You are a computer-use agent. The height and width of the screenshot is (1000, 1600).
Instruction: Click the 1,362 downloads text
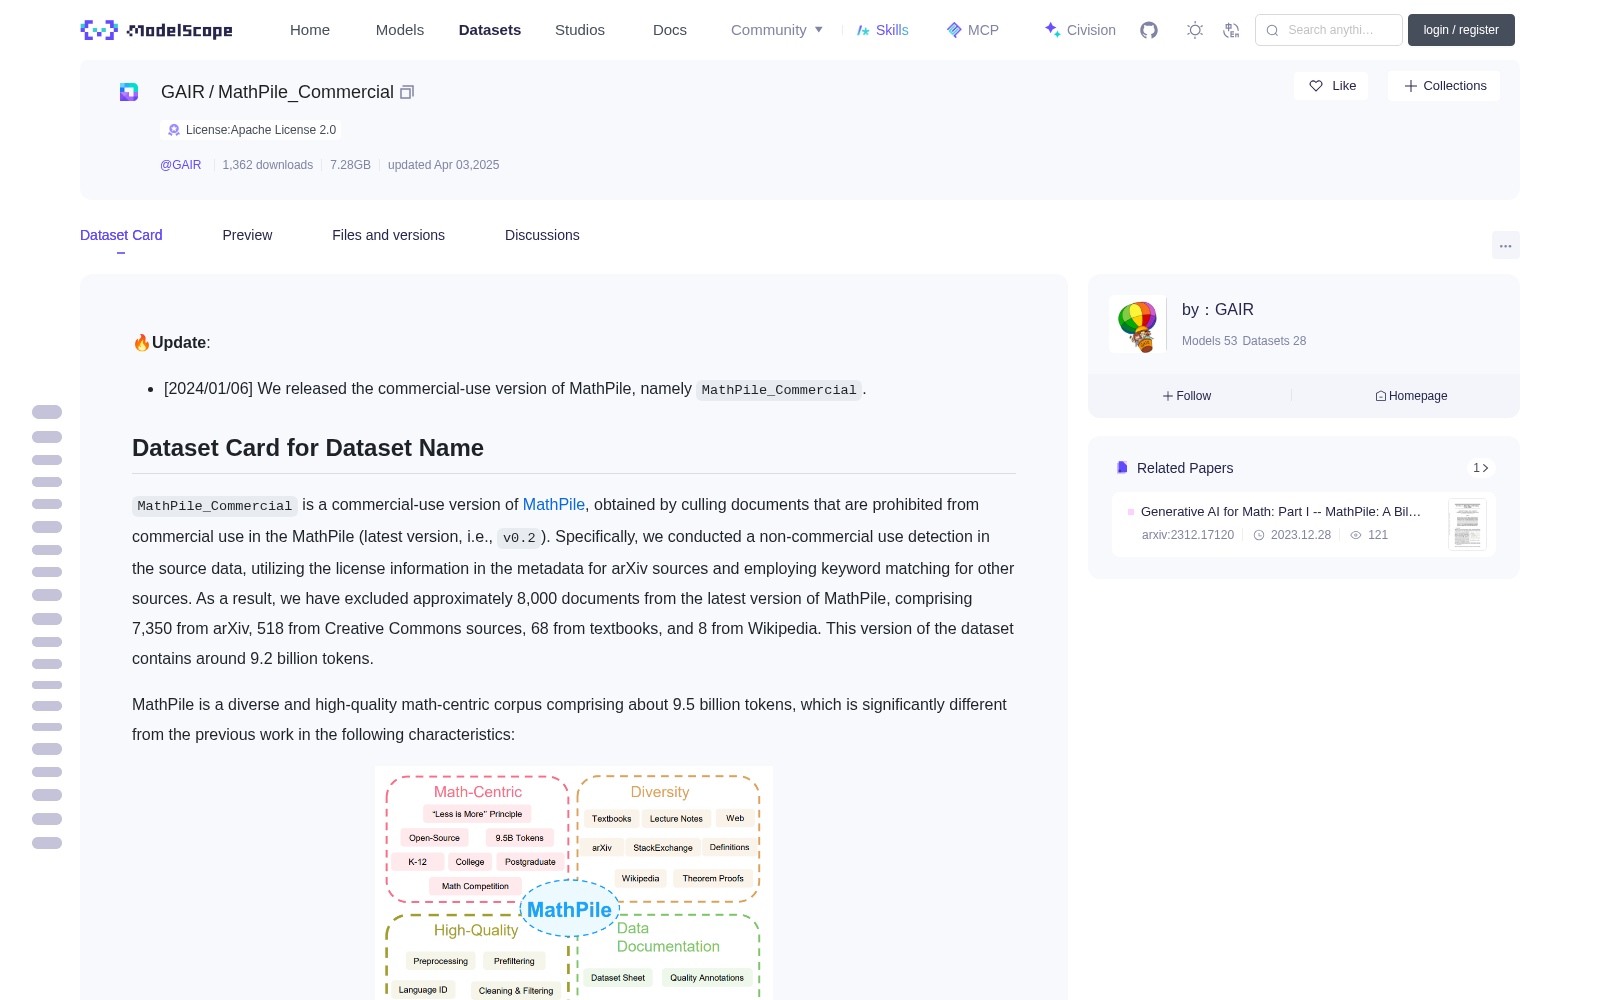268,165
